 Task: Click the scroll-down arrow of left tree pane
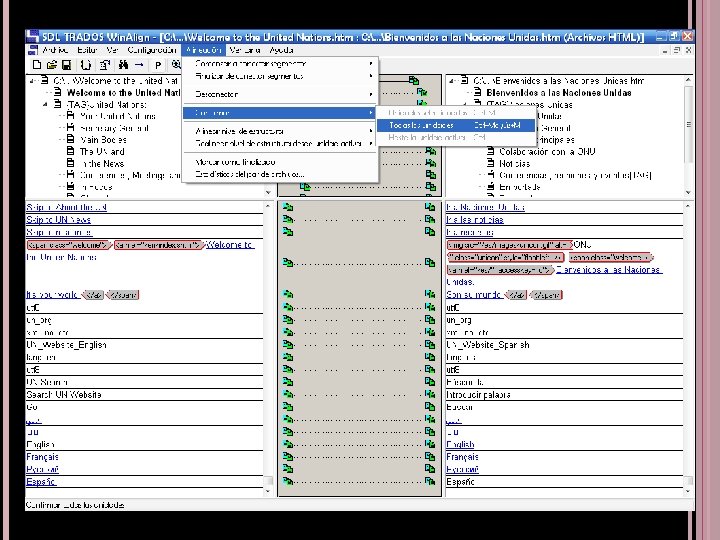pyautogui.click(x=268, y=192)
